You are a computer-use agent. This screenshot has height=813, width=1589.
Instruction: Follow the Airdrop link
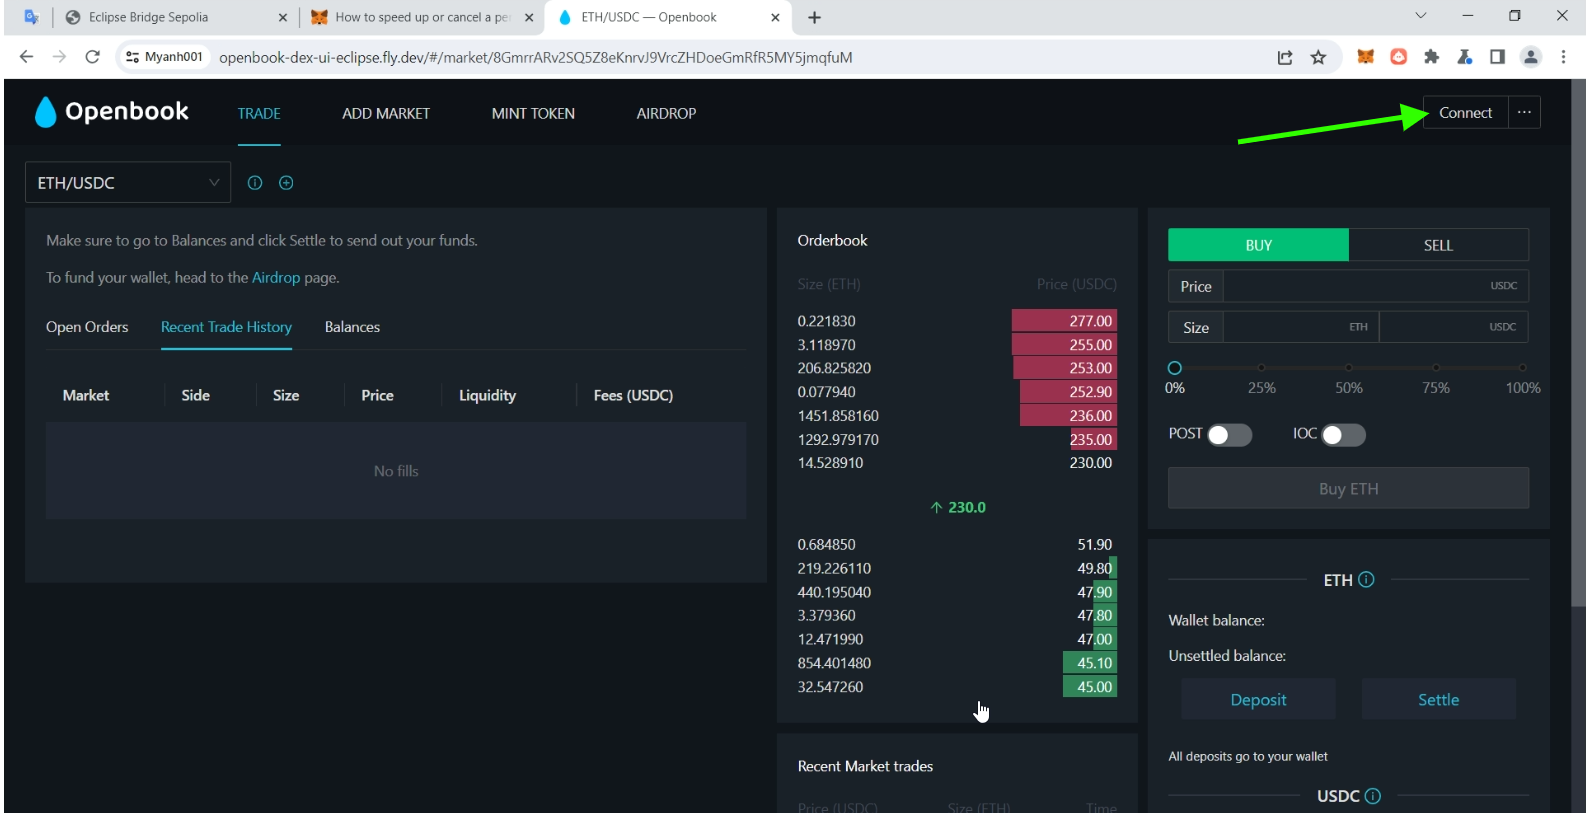click(x=276, y=277)
